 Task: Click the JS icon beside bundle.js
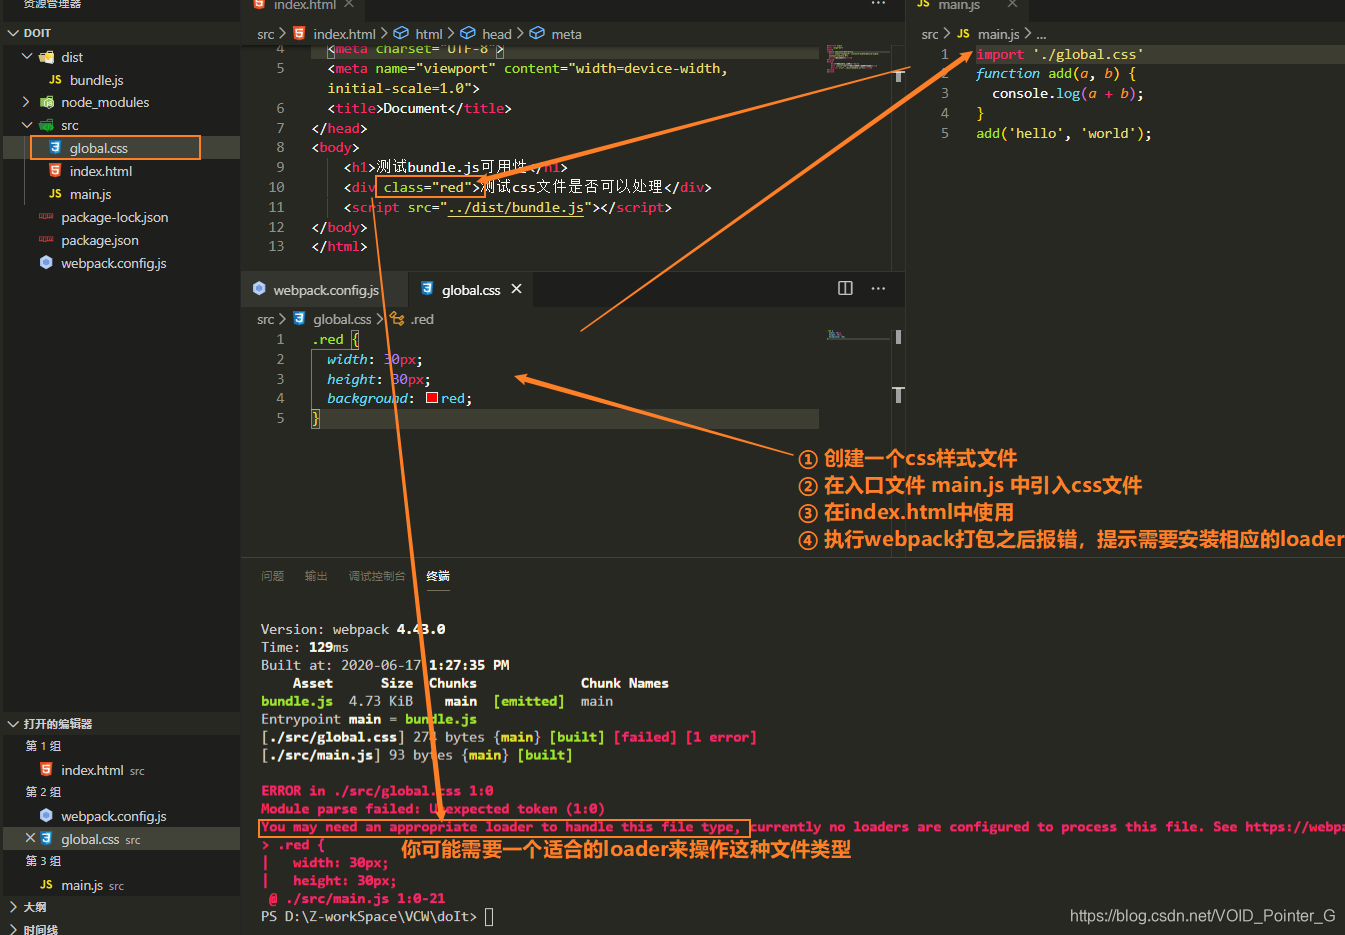55,80
